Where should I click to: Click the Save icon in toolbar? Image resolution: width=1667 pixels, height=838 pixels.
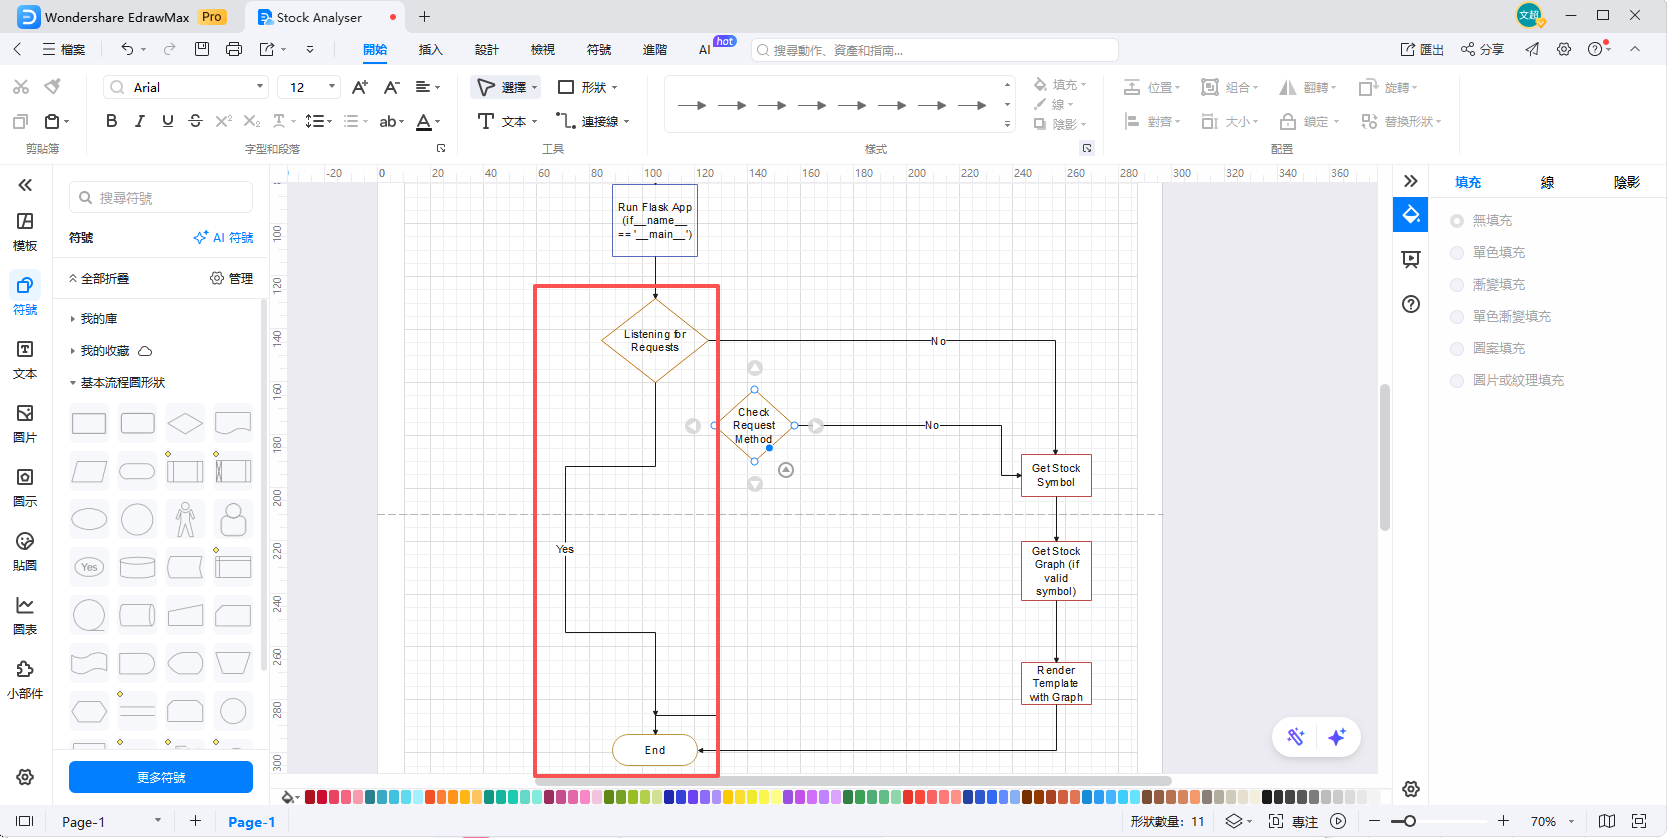[x=202, y=49]
